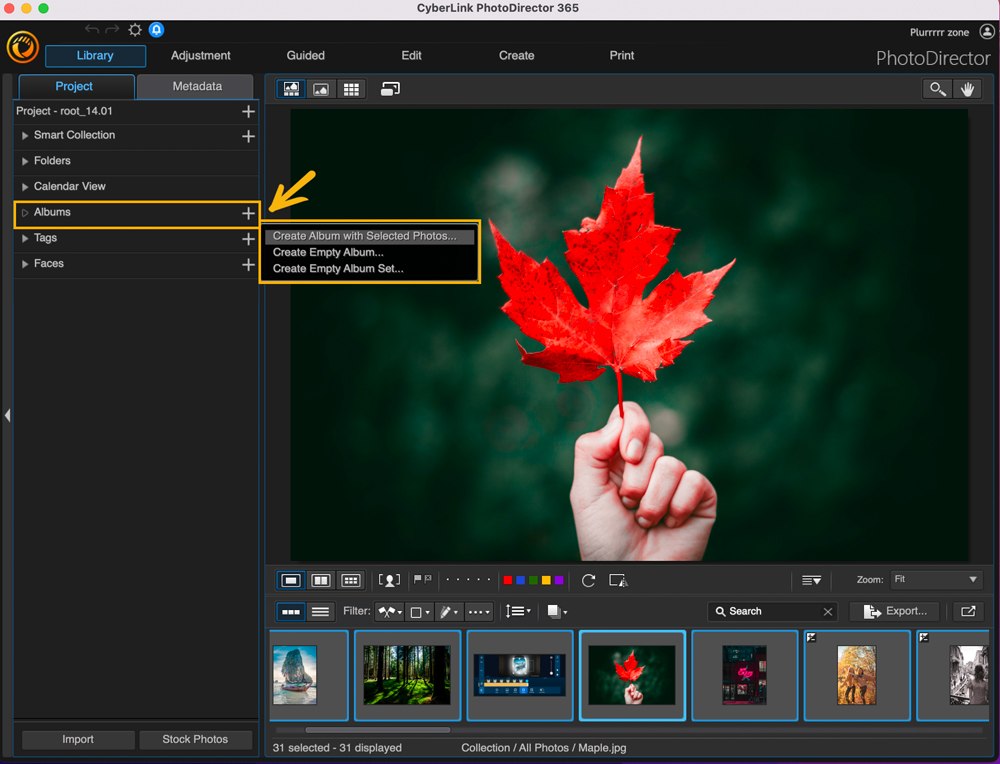Select the Hand pan tool

[x=967, y=89]
